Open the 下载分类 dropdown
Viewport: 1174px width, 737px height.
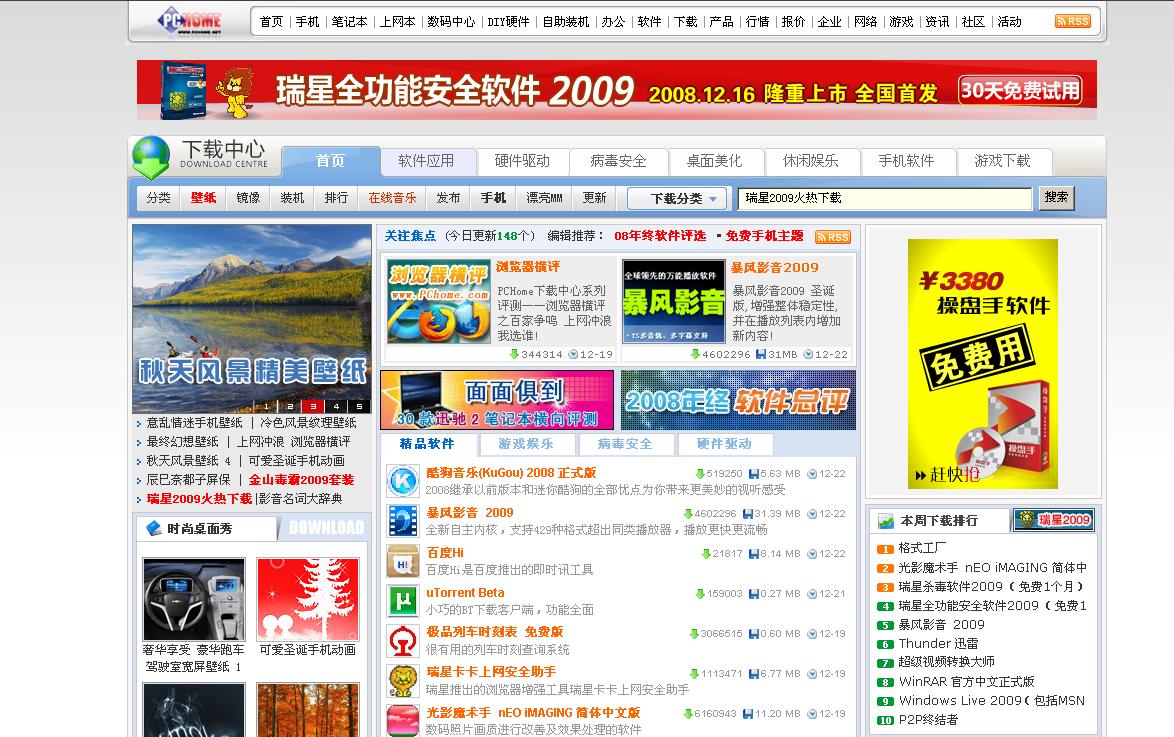[x=678, y=198]
